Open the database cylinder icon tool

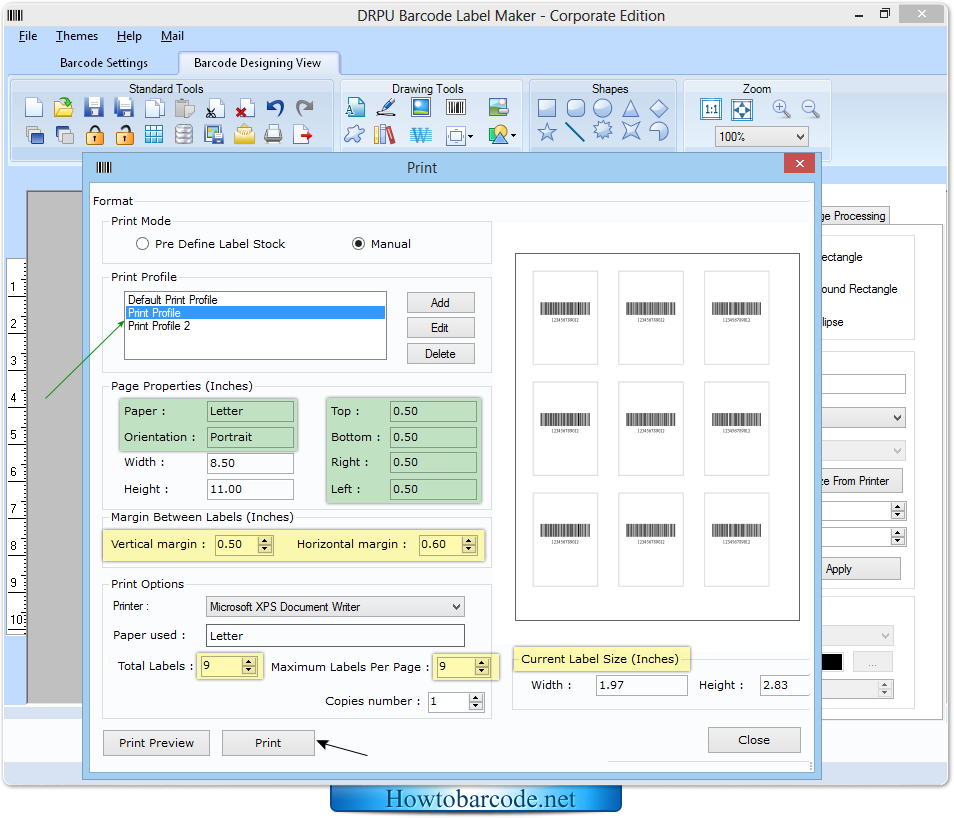point(184,134)
